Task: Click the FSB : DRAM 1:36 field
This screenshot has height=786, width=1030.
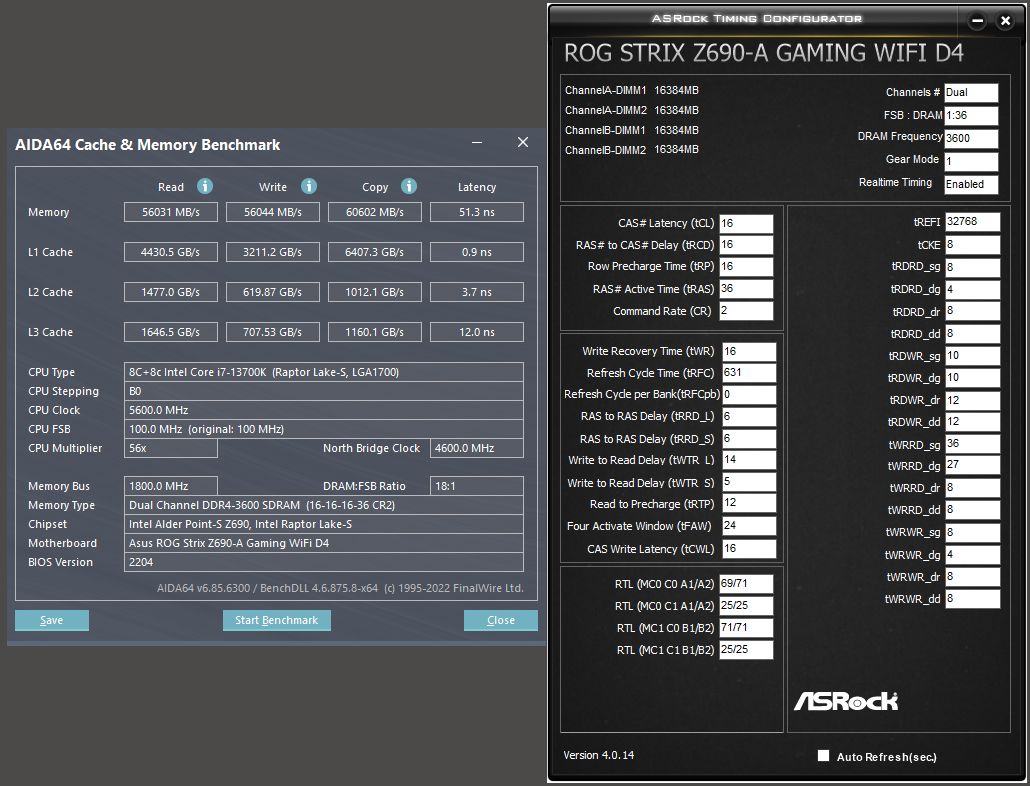Action: pos(972,116)
